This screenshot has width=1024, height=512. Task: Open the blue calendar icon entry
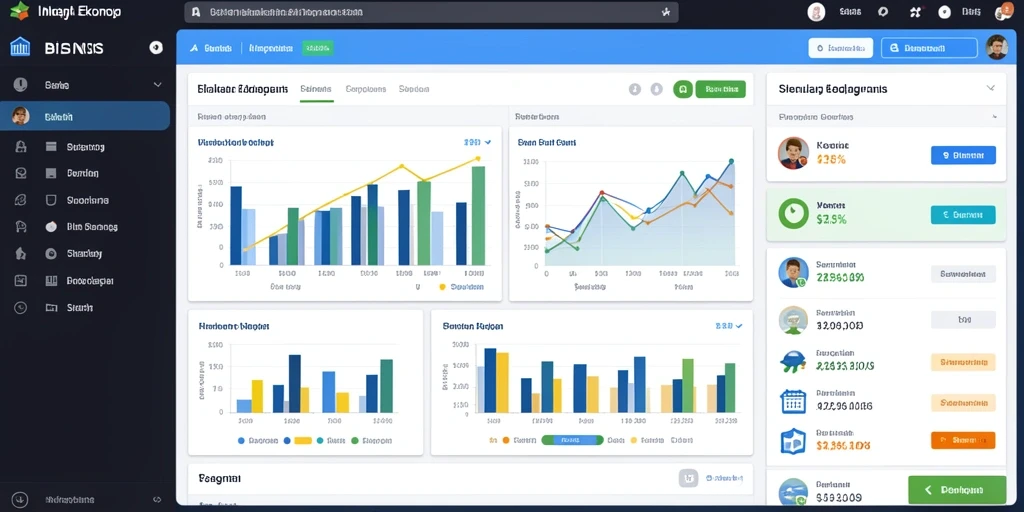(793, 401)
